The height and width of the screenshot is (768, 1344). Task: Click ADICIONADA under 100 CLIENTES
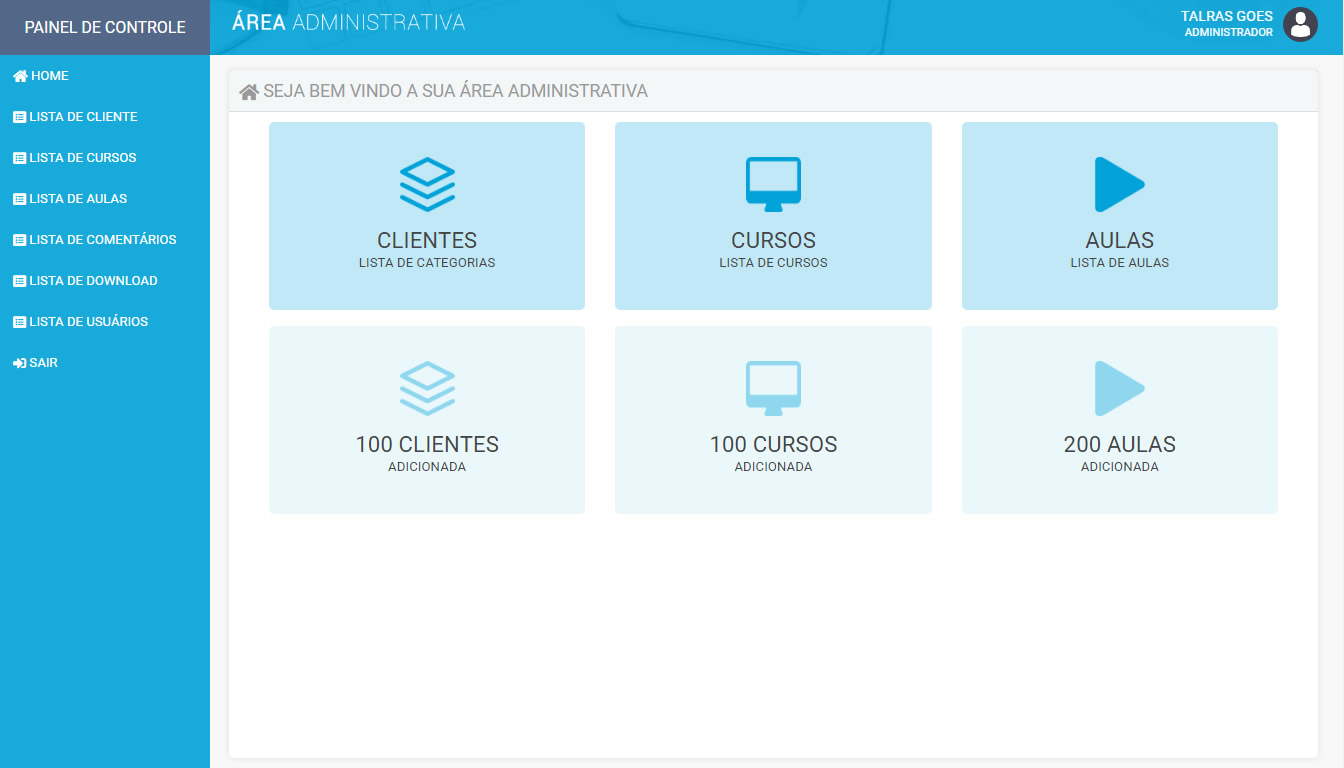coord(427,467)
